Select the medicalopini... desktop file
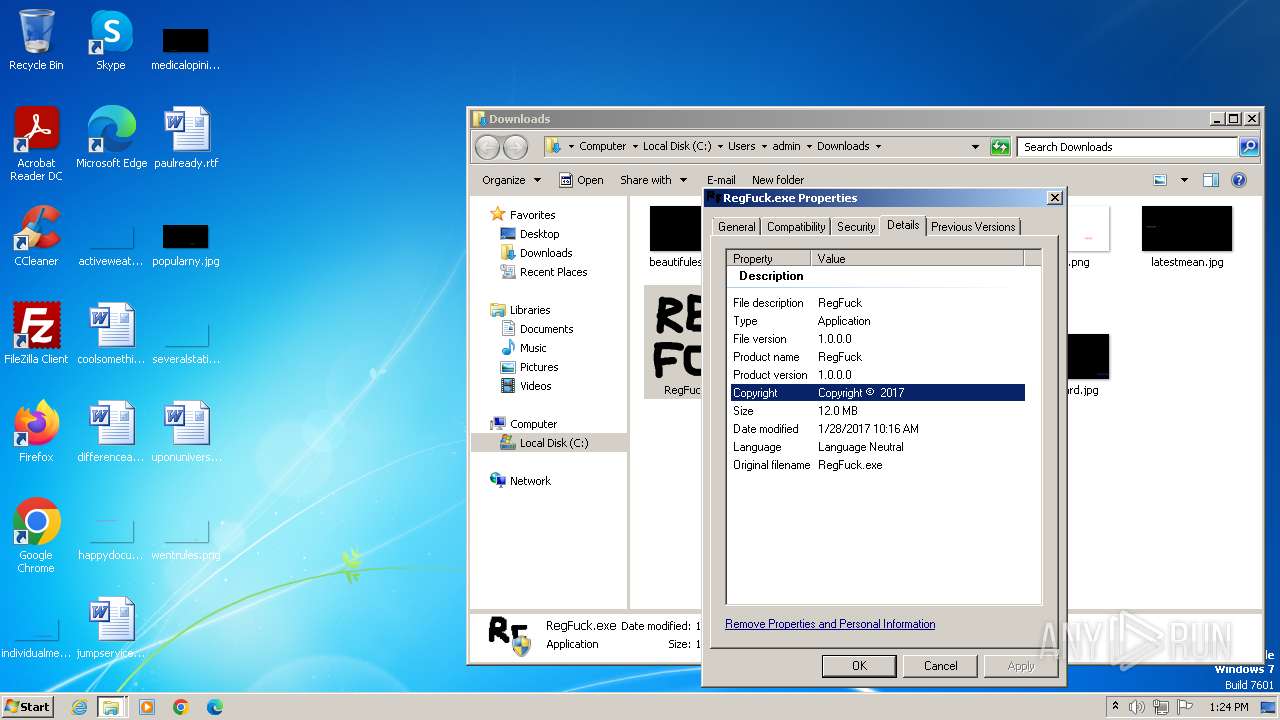Screen dimensions: 1280x720 click(x=186, y=49)
